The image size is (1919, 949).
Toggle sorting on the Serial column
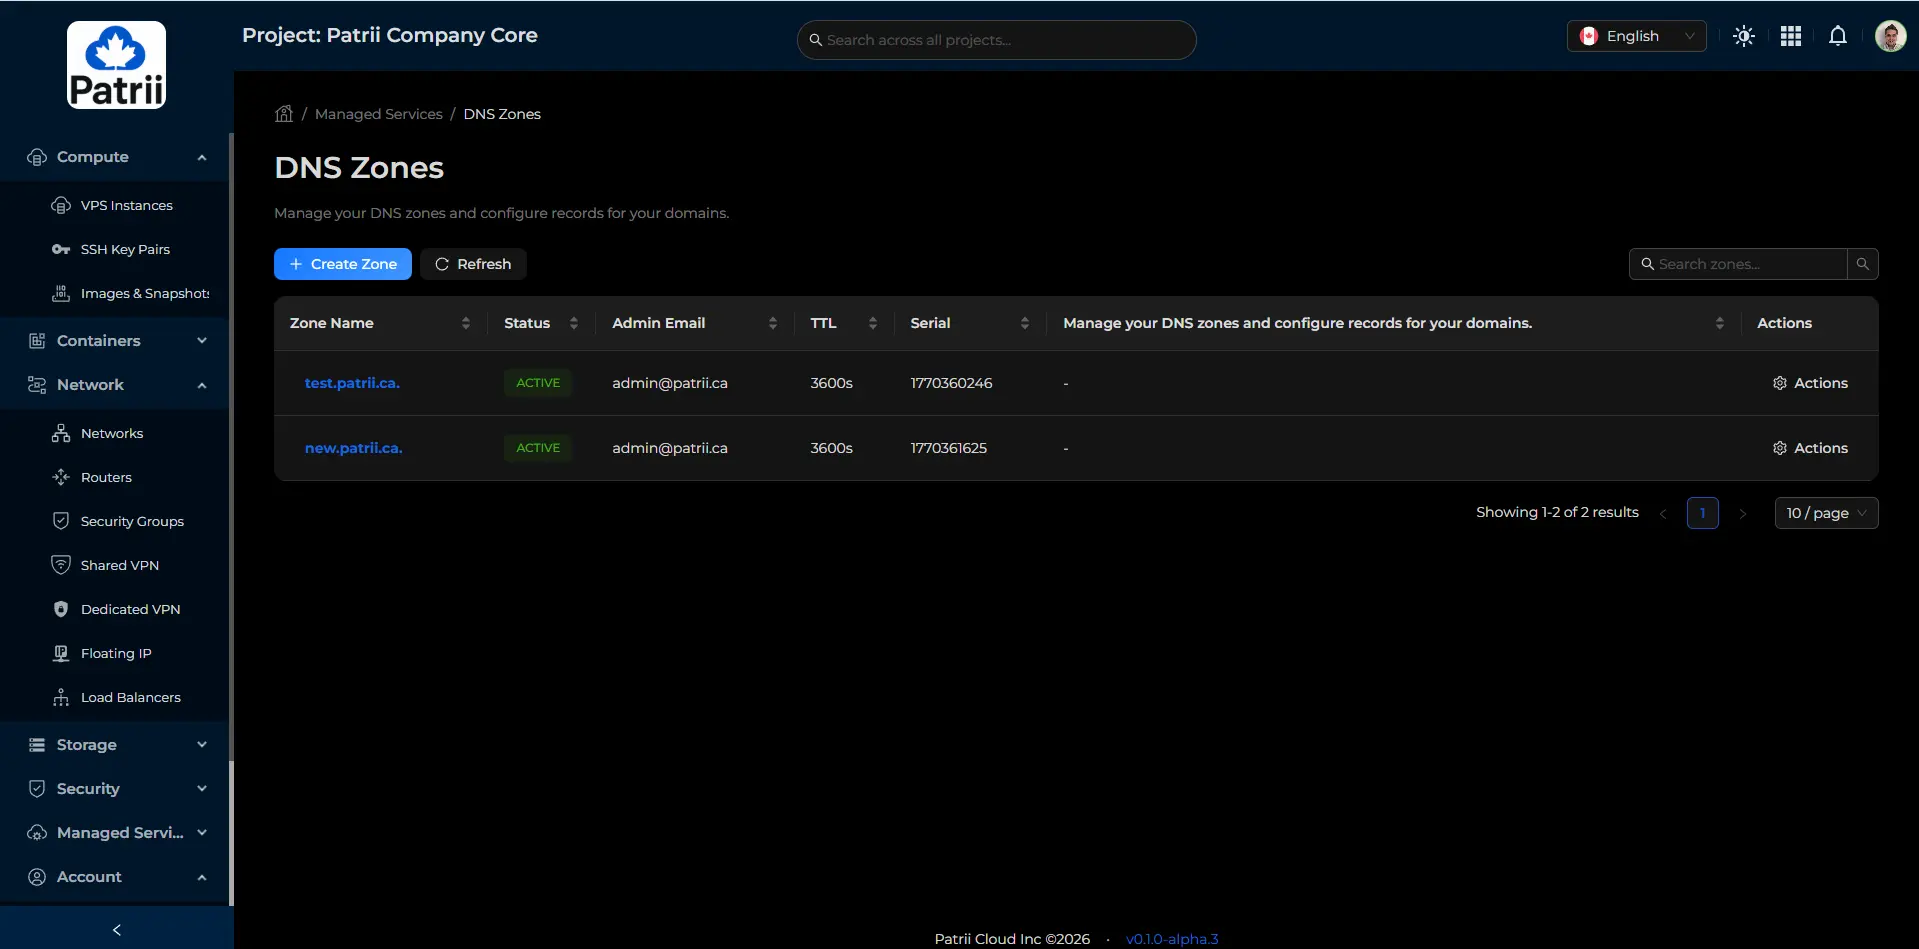tap(1024, 323)
